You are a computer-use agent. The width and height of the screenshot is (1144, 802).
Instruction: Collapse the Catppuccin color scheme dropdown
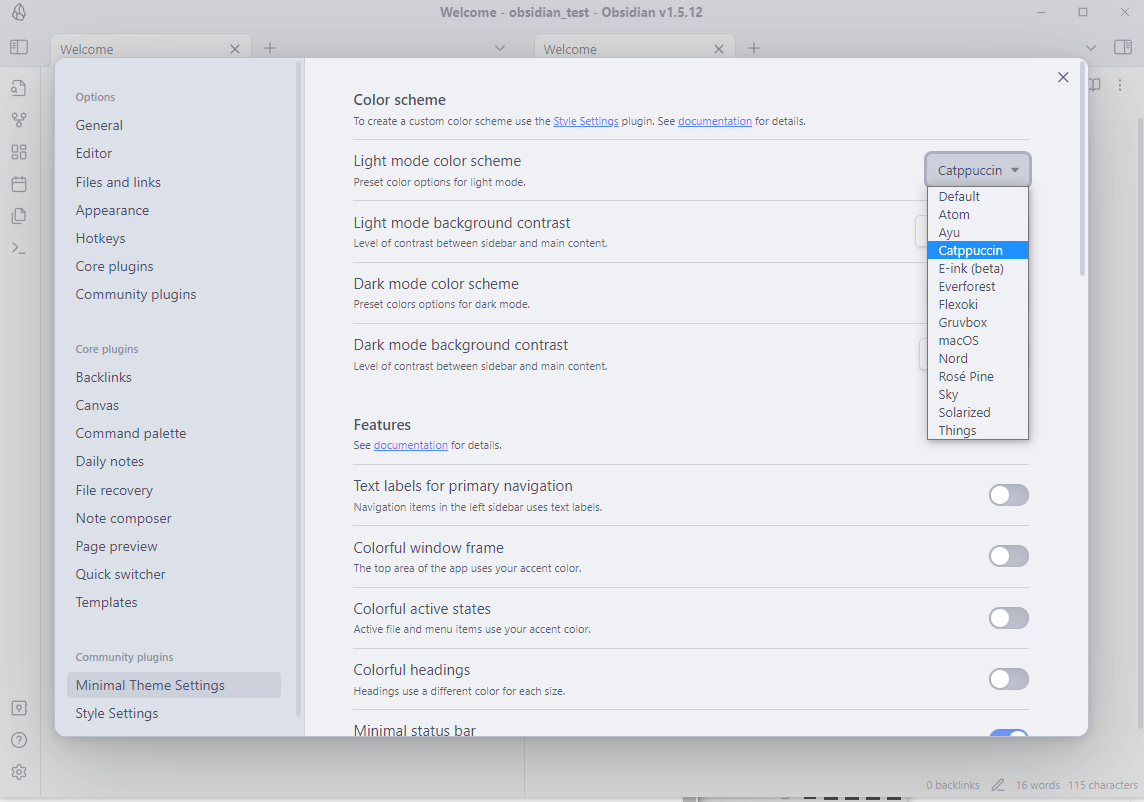coord(978,170)
